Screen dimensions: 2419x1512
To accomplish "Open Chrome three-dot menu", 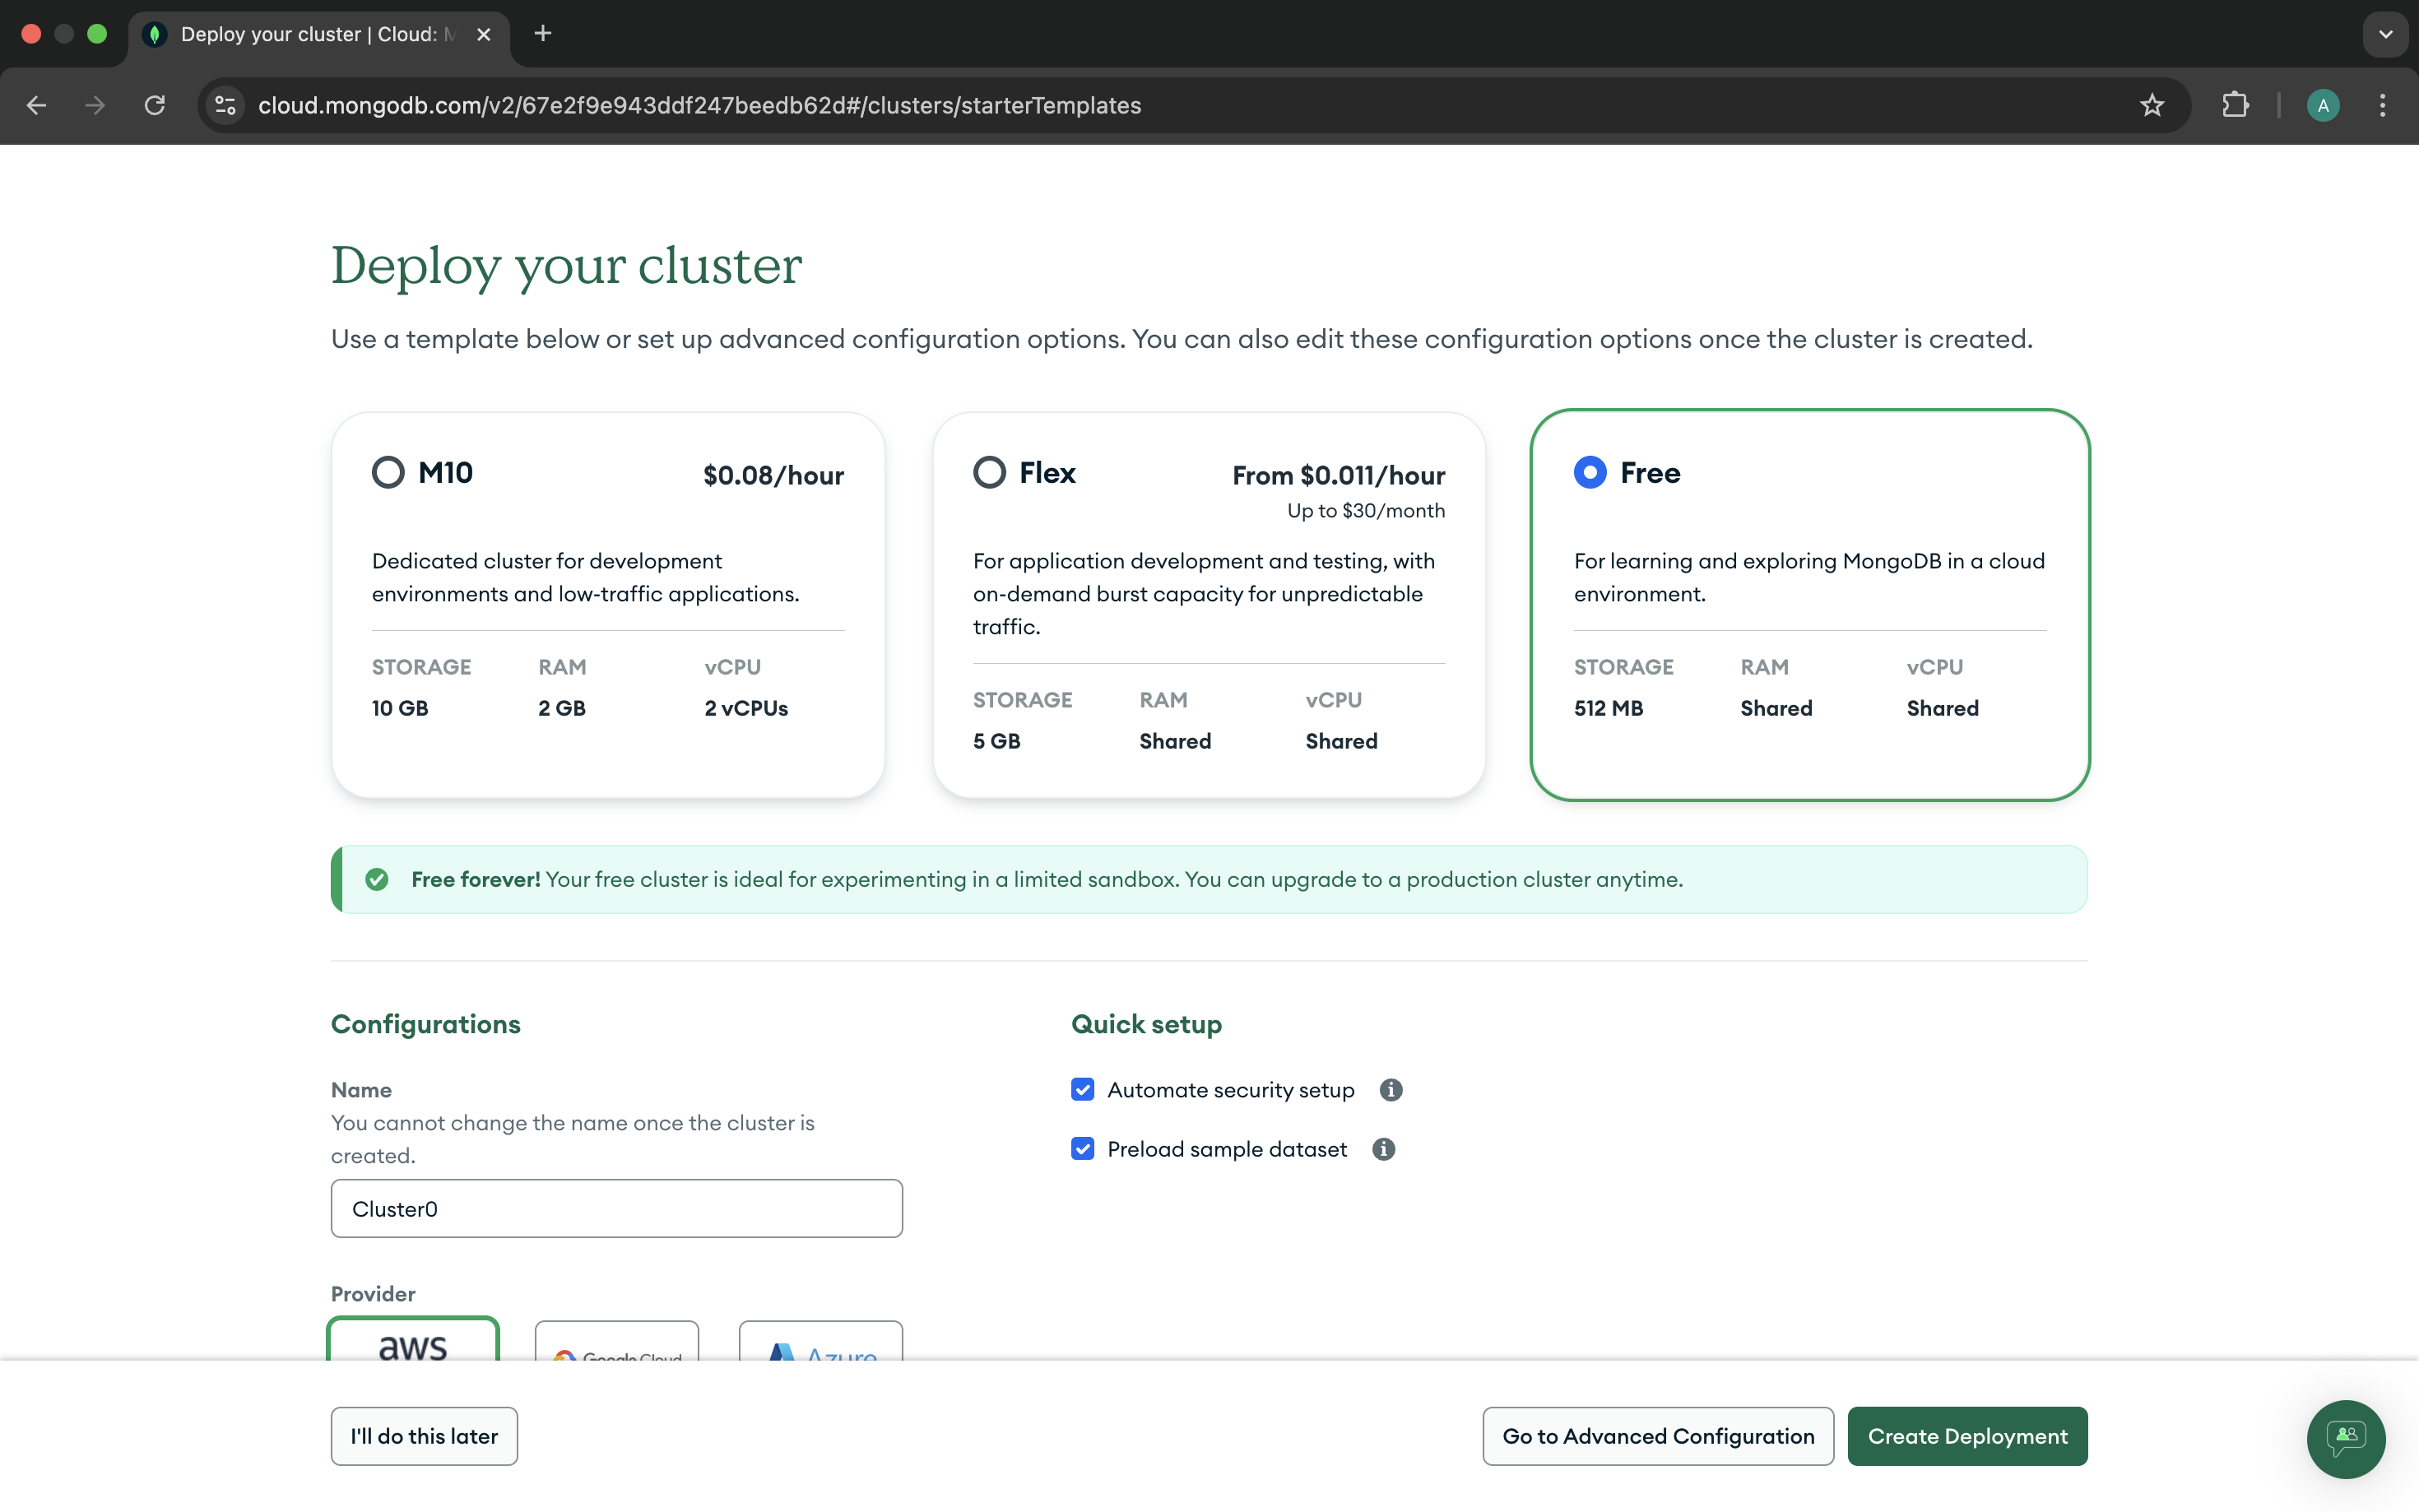I will pos(2382,105).
